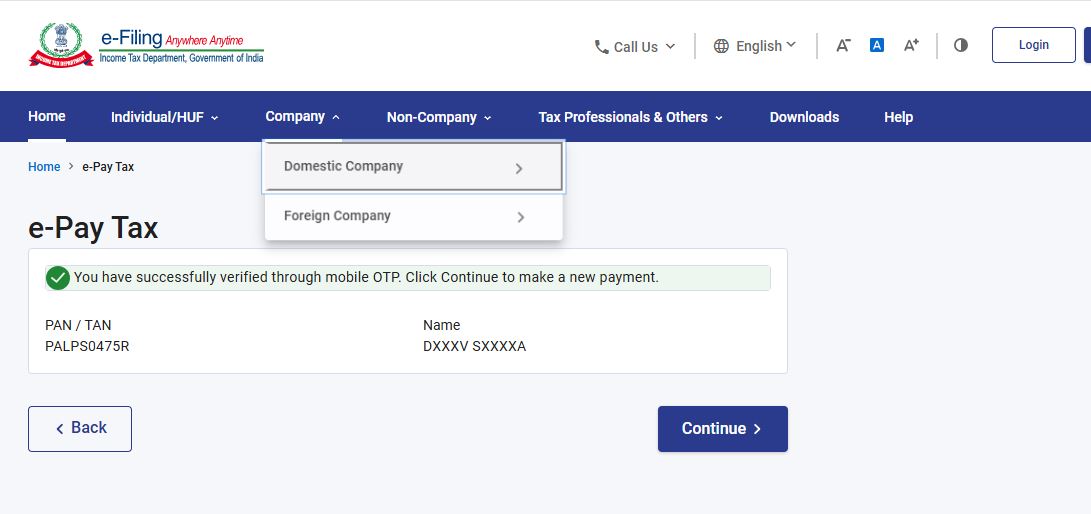
Task: Open the Non-Company dropdown menu
Action: point(439,117)
